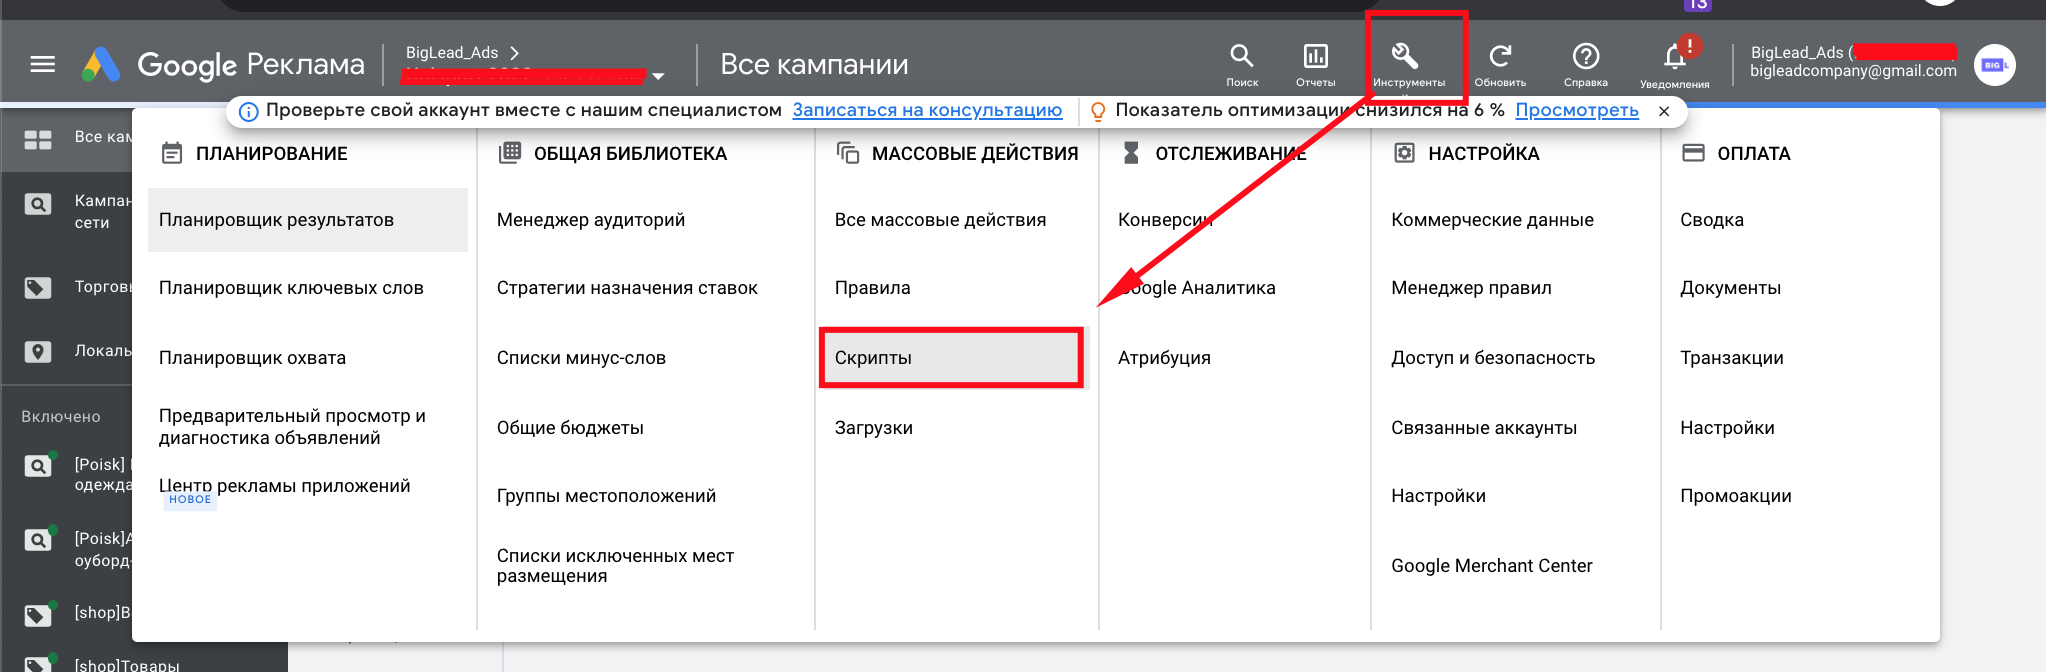2046x672 pixels.
Task: Open Центр рекламы приложений
Action: pyautogui.click(x=285, y=486)
